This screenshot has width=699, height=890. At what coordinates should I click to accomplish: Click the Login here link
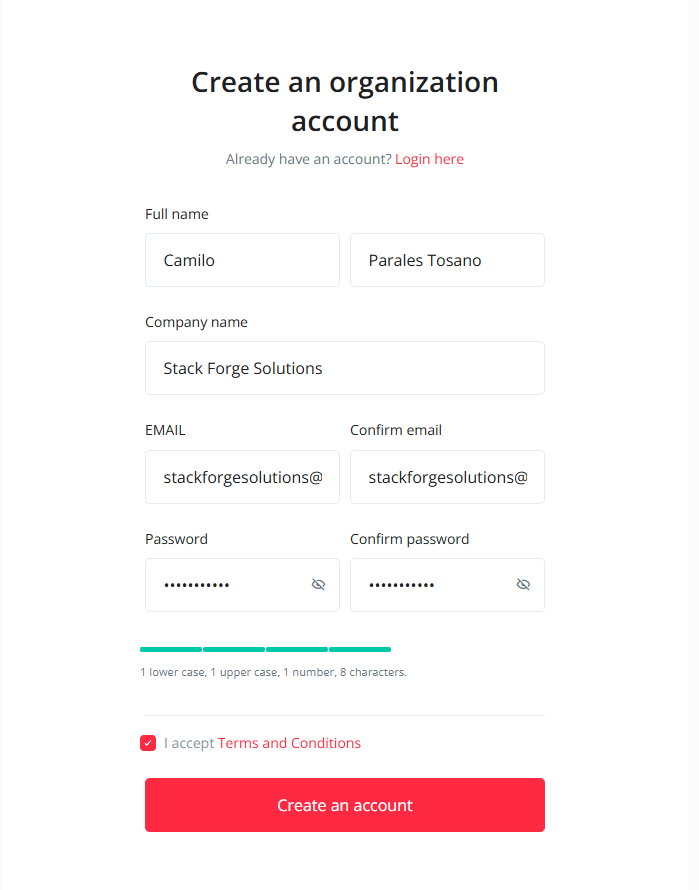(429, 159)
